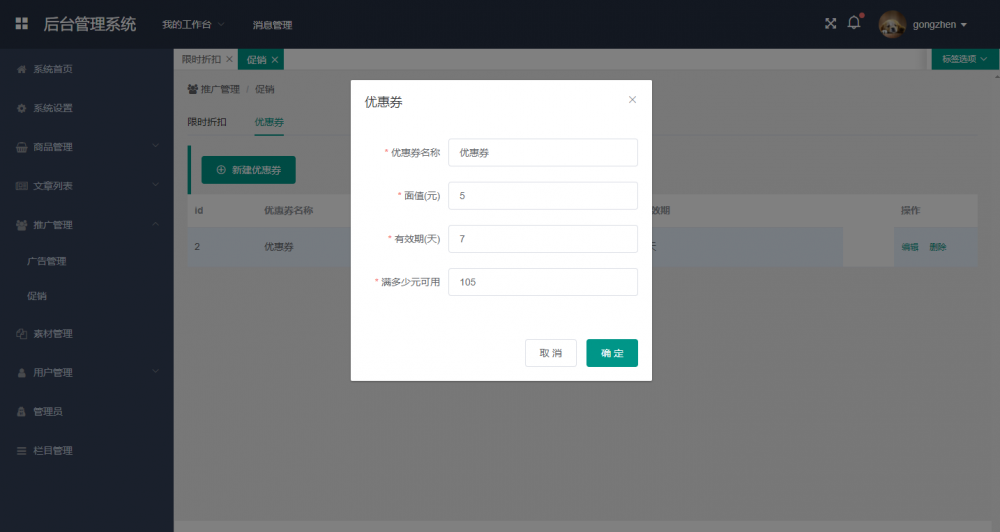Image resolution: width=1000 pixels, height=532 pixels.
Task: Click the grid logo icon beside 后台管理系统
Action: tap(22, 24)
